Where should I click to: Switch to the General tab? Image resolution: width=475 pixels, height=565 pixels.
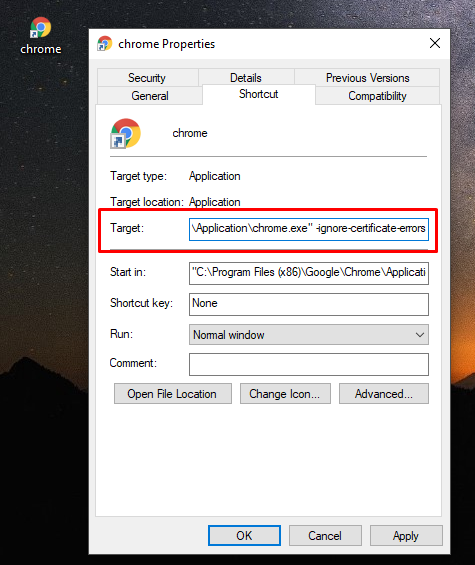150,96
